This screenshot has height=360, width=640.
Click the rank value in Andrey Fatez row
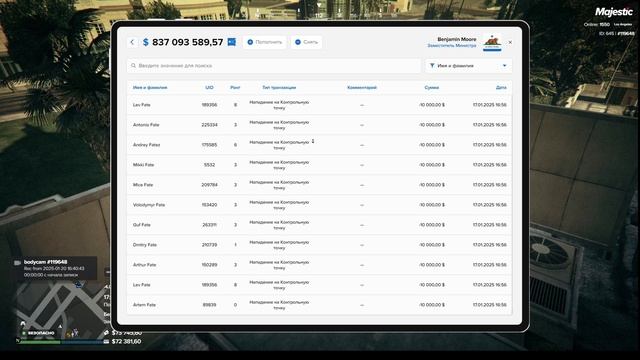[235, 145]
